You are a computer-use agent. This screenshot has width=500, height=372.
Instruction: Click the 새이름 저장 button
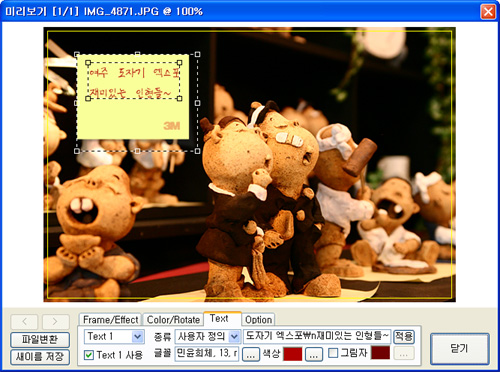click(40, 357)
